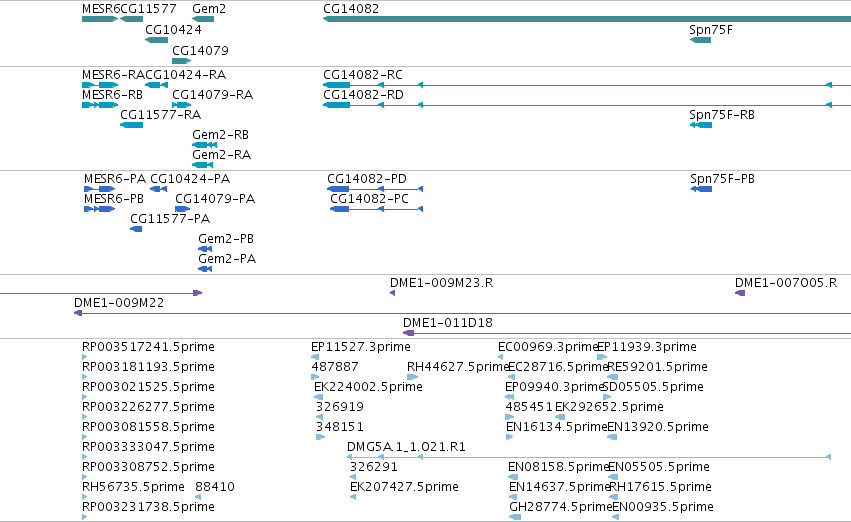The image size is (851, 522).
Task: Select the CG14079-PA protein label
Action: (215, 199)
